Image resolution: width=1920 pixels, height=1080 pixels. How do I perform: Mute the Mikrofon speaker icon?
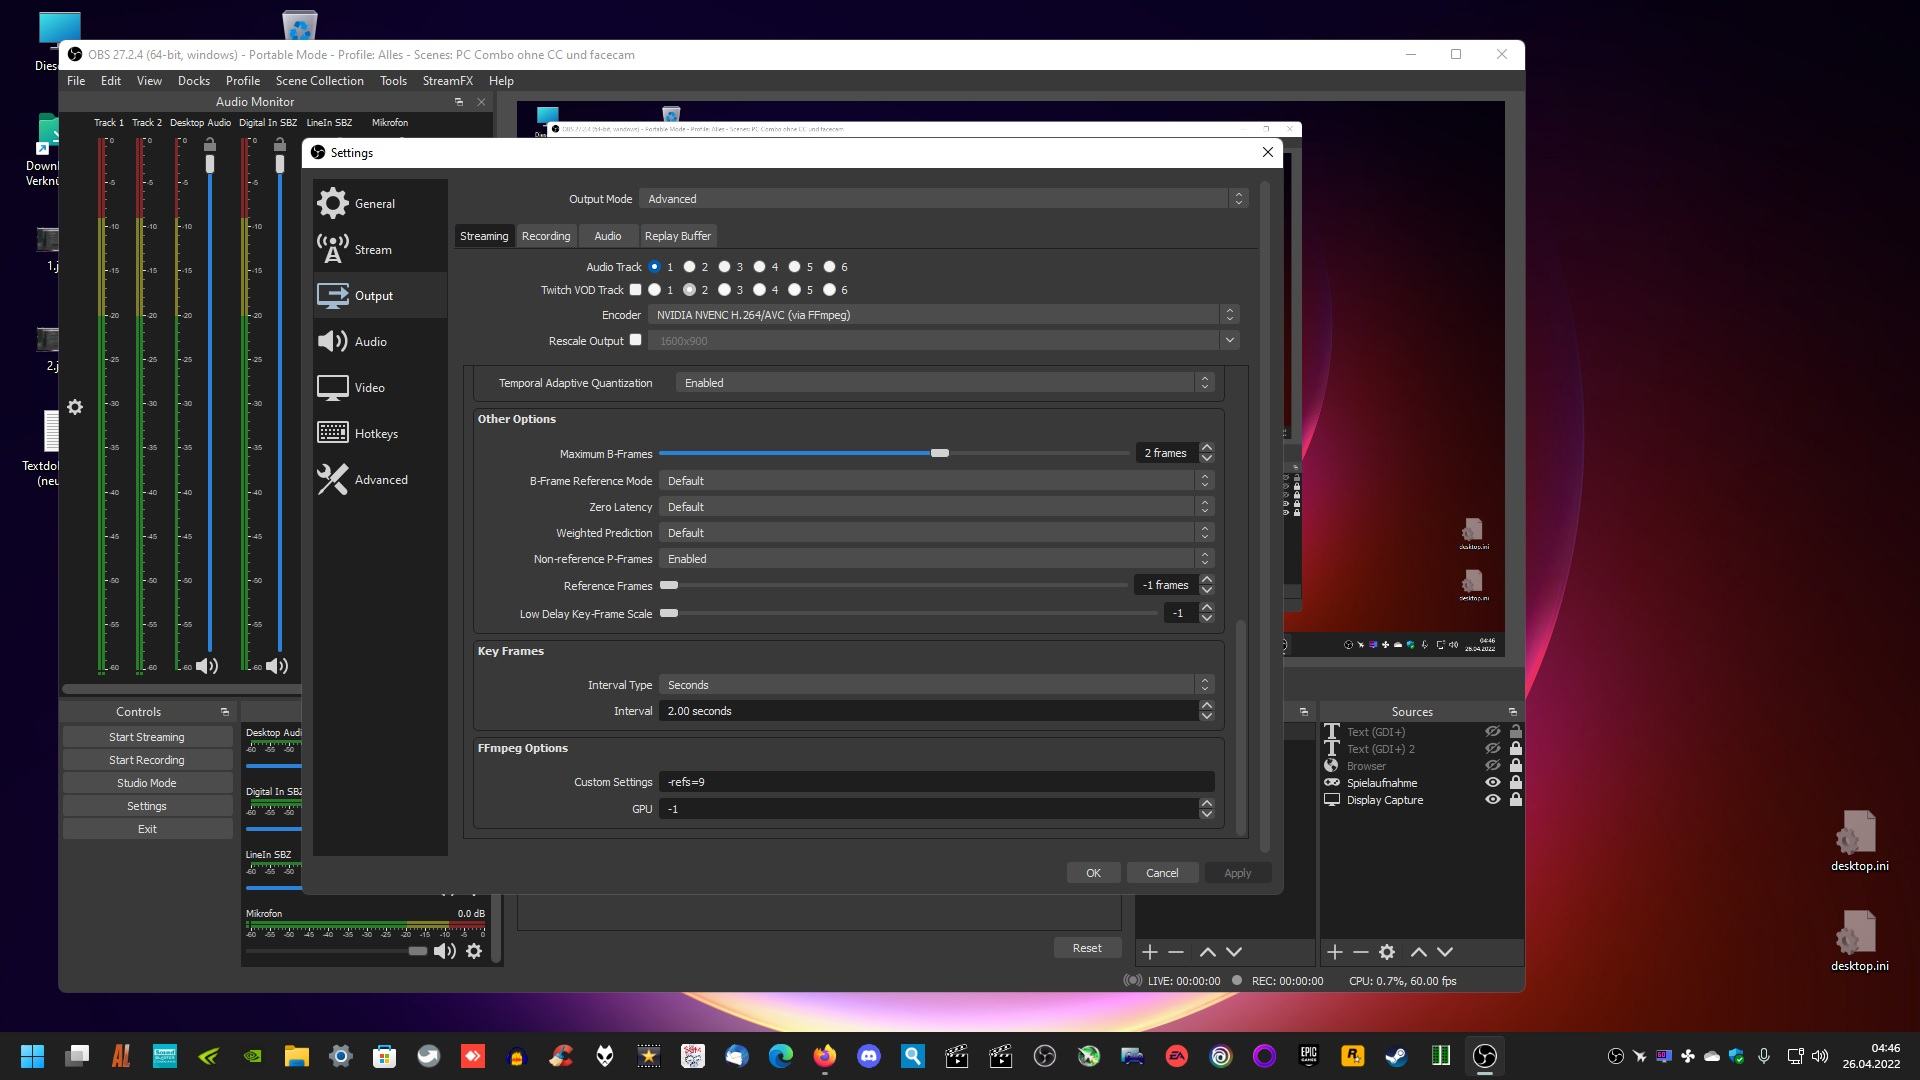pos(444,951)
